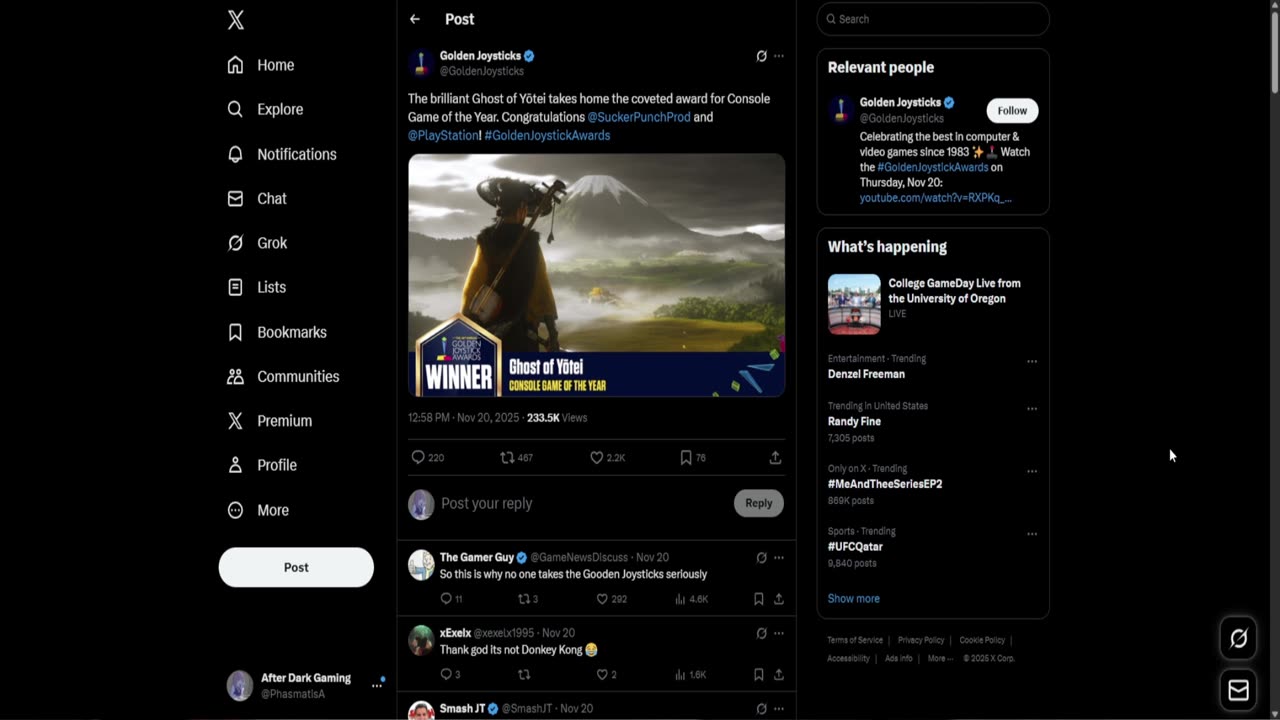Open the Grok floating button at bottom right
The height and width of the screenshot is (720, 1280).
(1238, 638)
